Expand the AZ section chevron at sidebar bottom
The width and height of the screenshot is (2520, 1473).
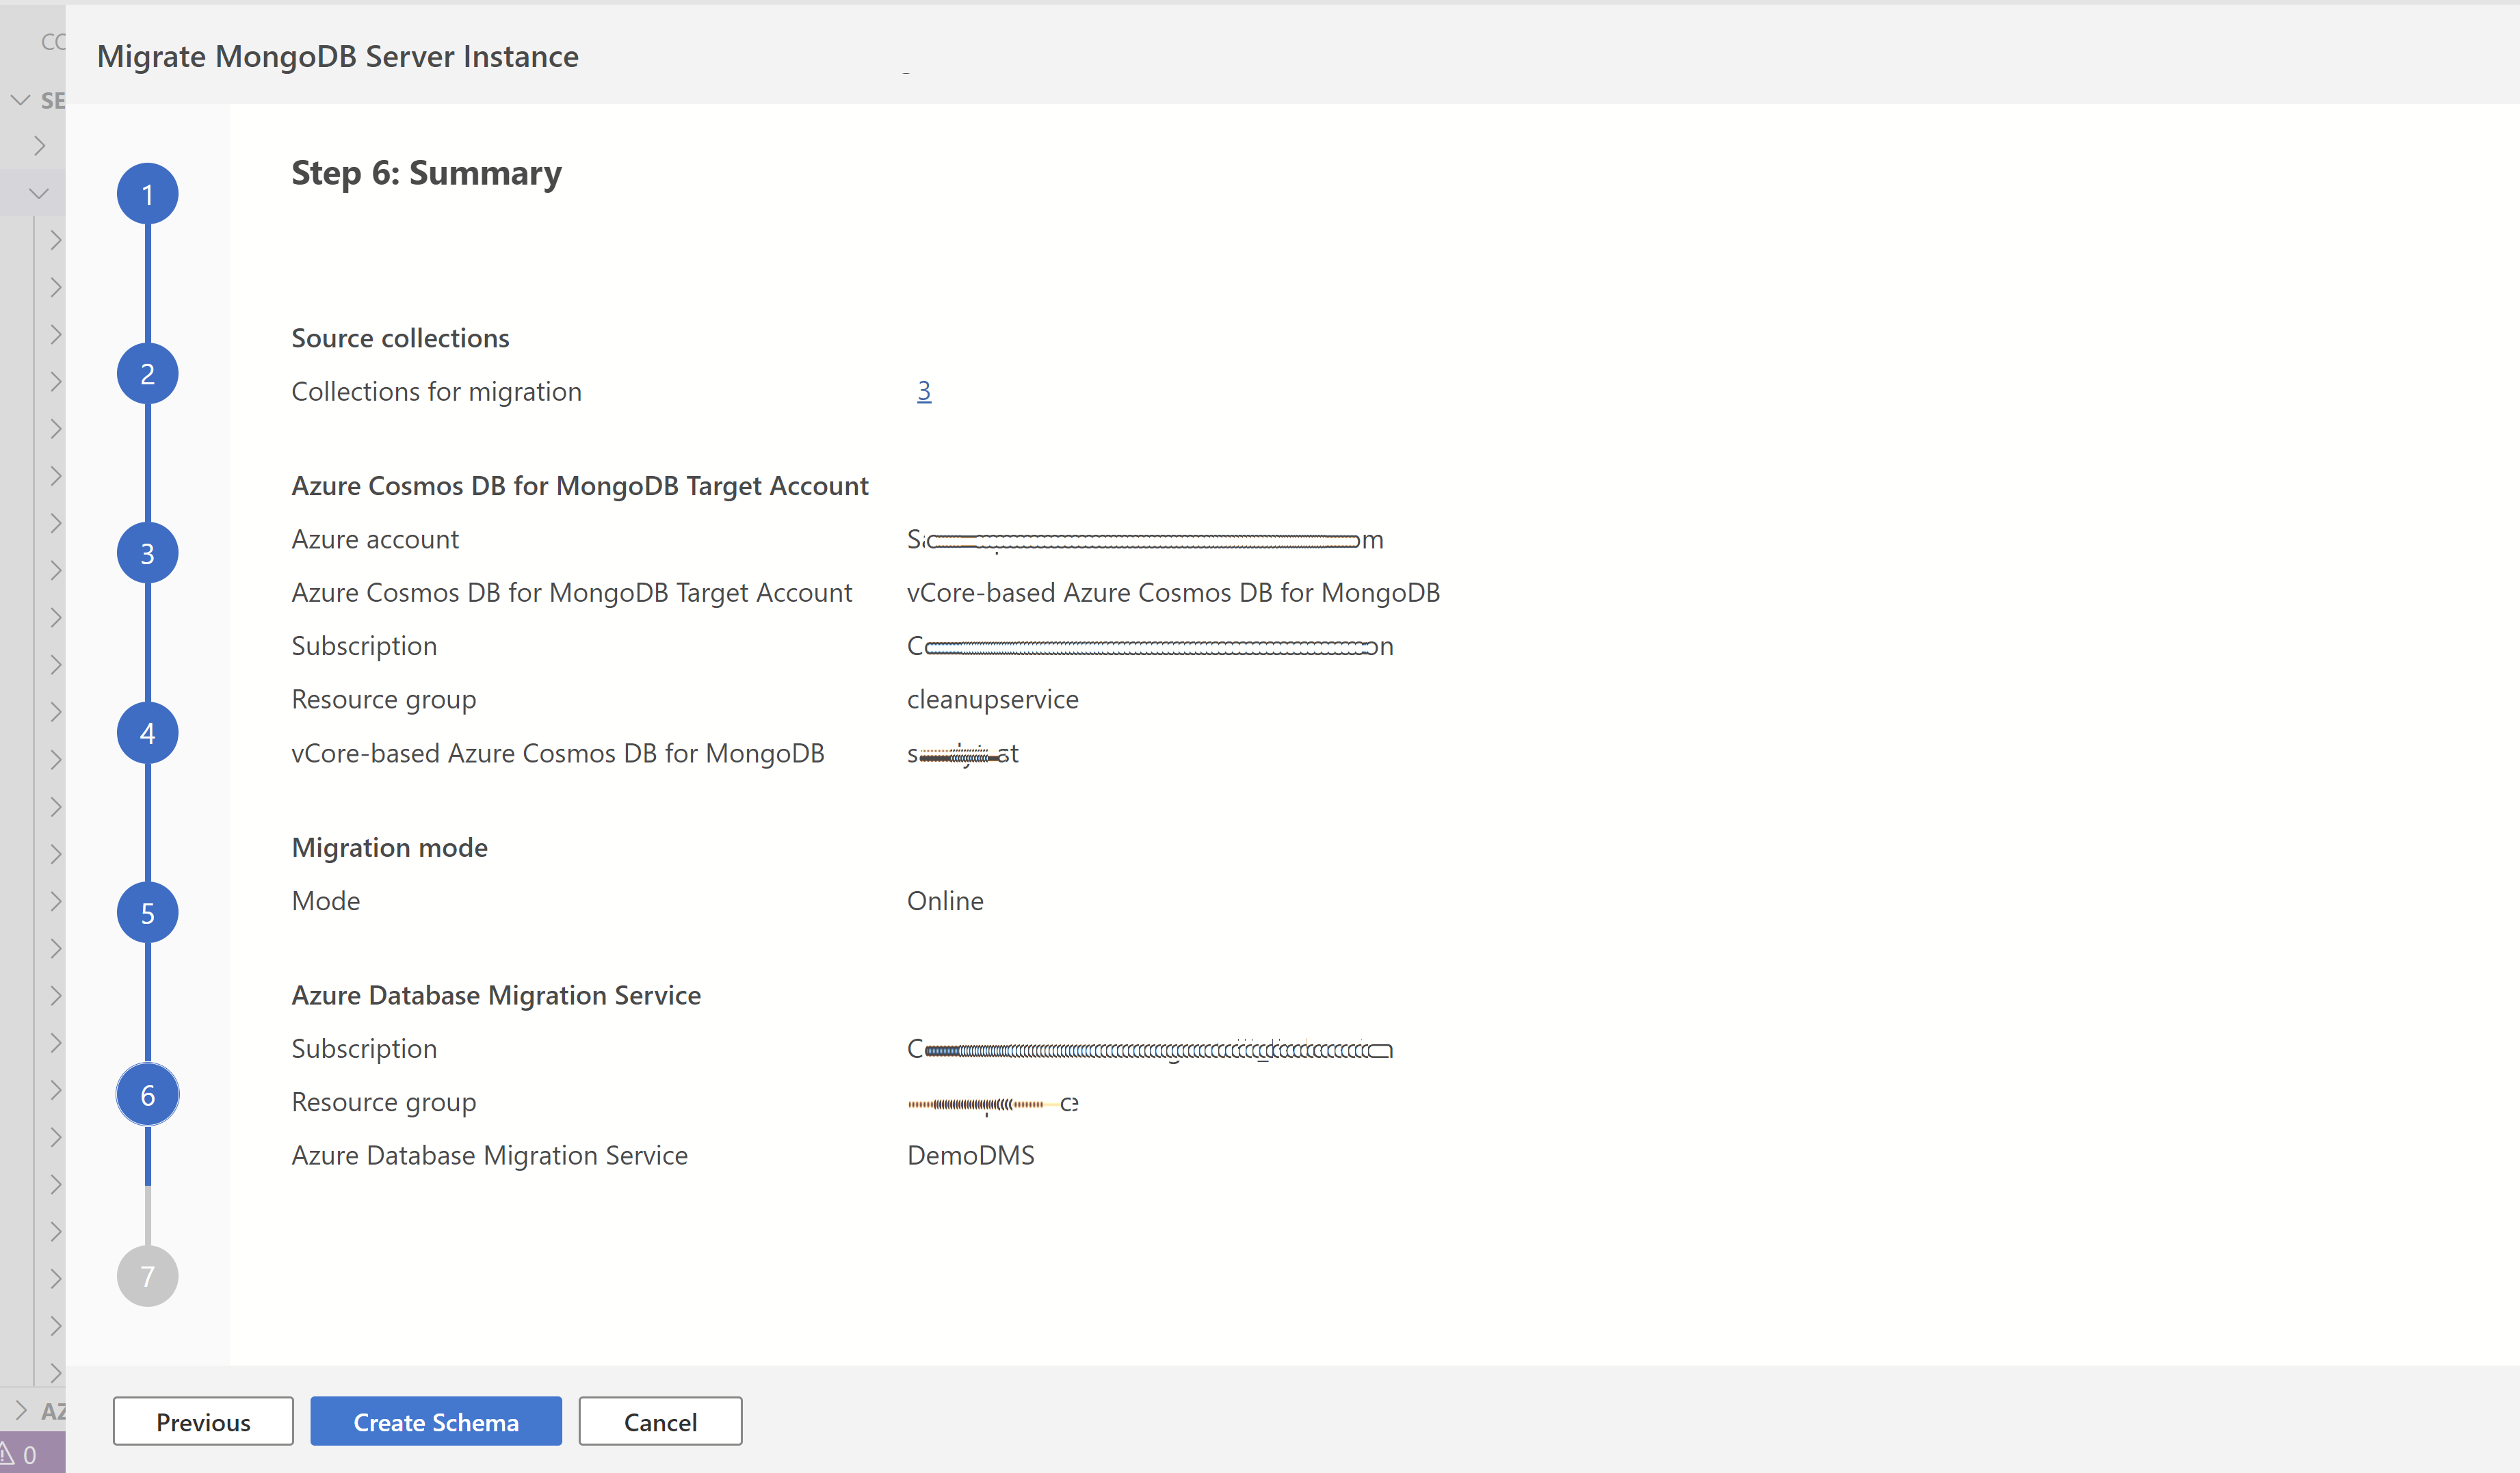pyautogui.click(x=20, y=1410)
